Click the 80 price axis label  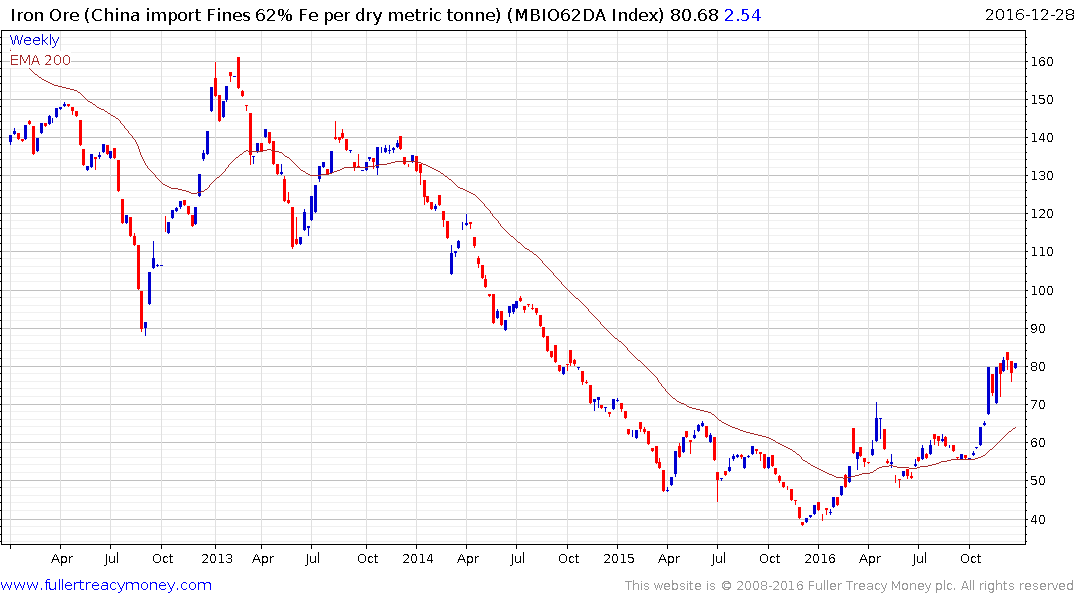1039,367
